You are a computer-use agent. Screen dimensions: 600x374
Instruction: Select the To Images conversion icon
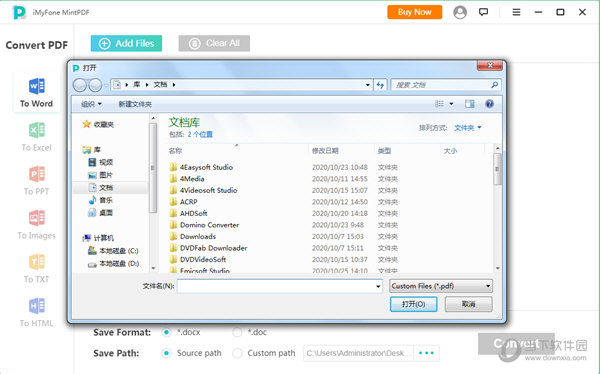pyautogui.click(x=37, y=218)
